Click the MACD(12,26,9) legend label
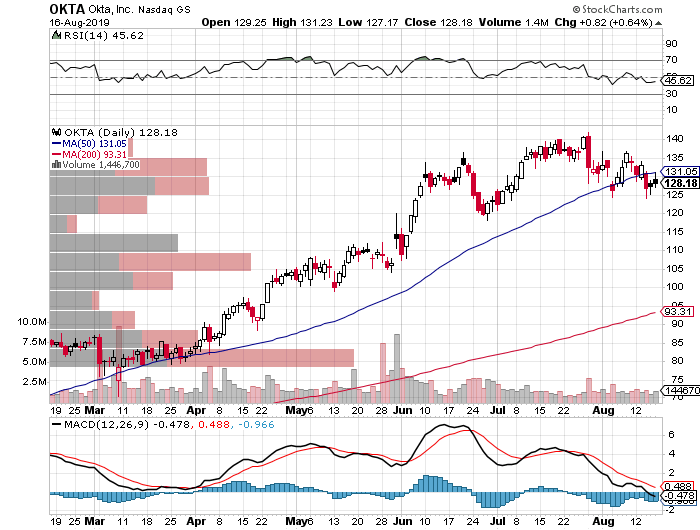Viewport: 700px width, 530px height. [x=106, y=424]
